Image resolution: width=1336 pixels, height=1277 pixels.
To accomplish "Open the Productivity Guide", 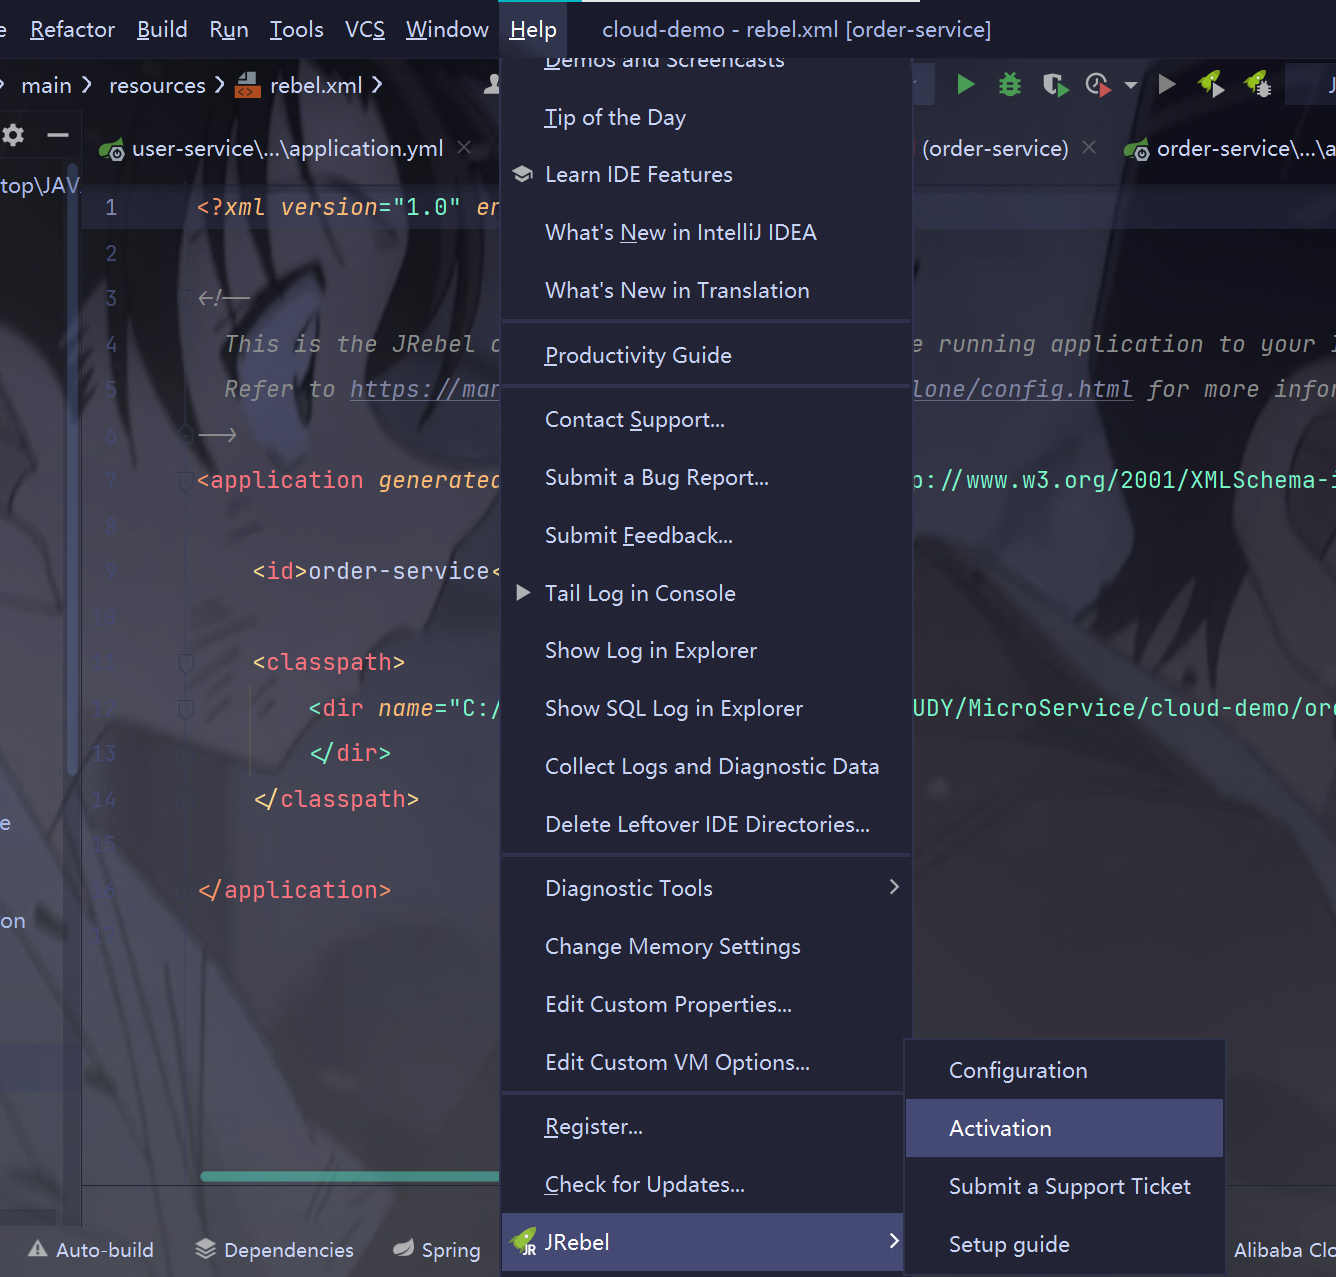I will click(x=706, y=355).
